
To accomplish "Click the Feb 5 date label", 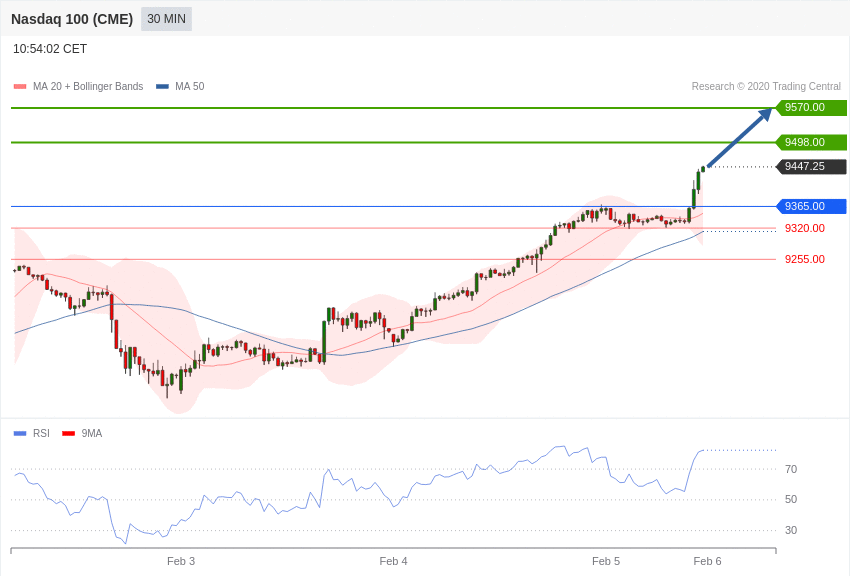I will [606, 561].
